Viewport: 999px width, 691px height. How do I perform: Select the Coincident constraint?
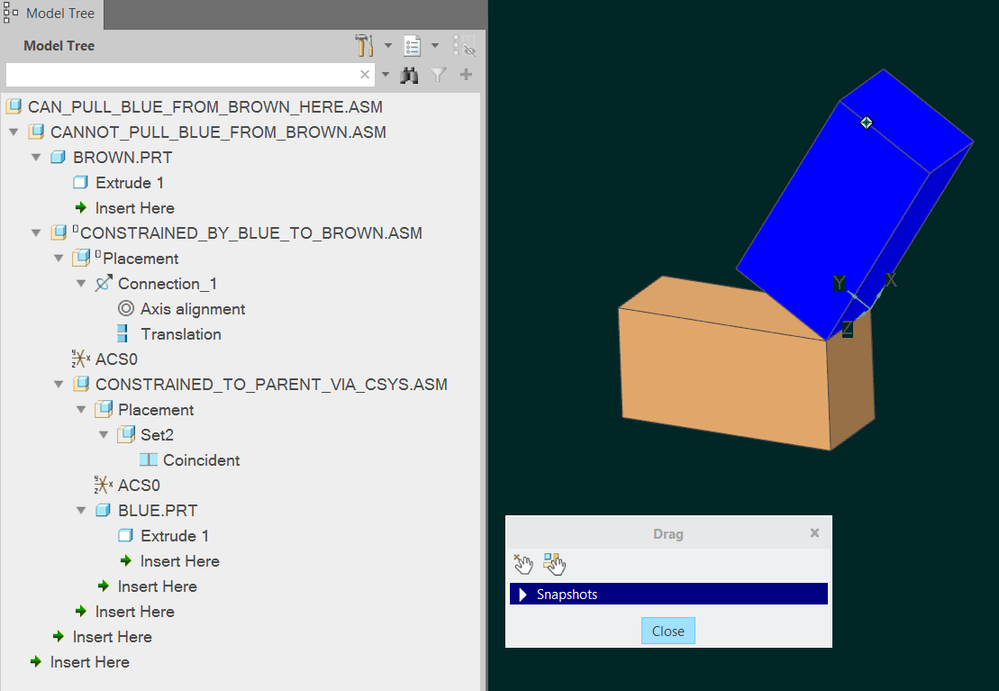pyautogui.click(x=201, y=460)
